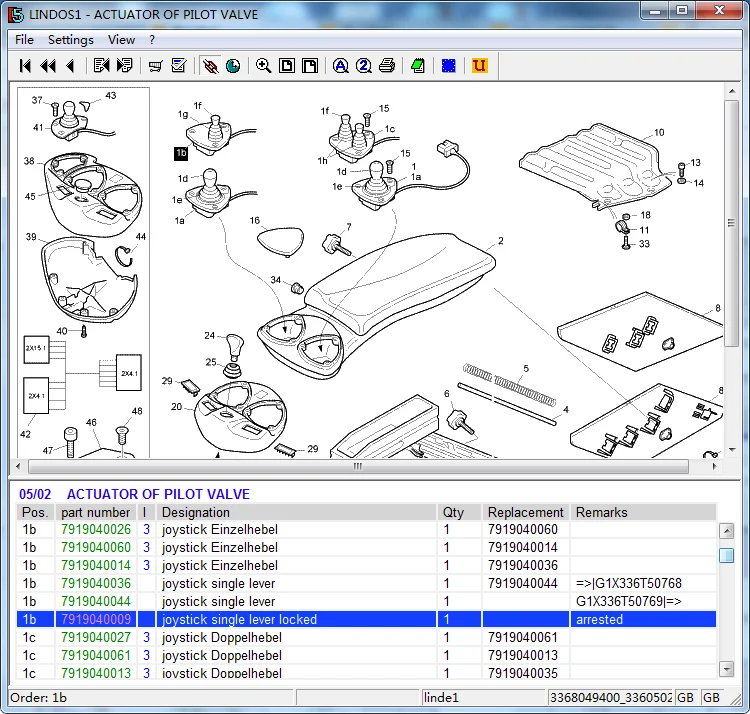Click remark G1X336T50769|=>

point(629,602)
